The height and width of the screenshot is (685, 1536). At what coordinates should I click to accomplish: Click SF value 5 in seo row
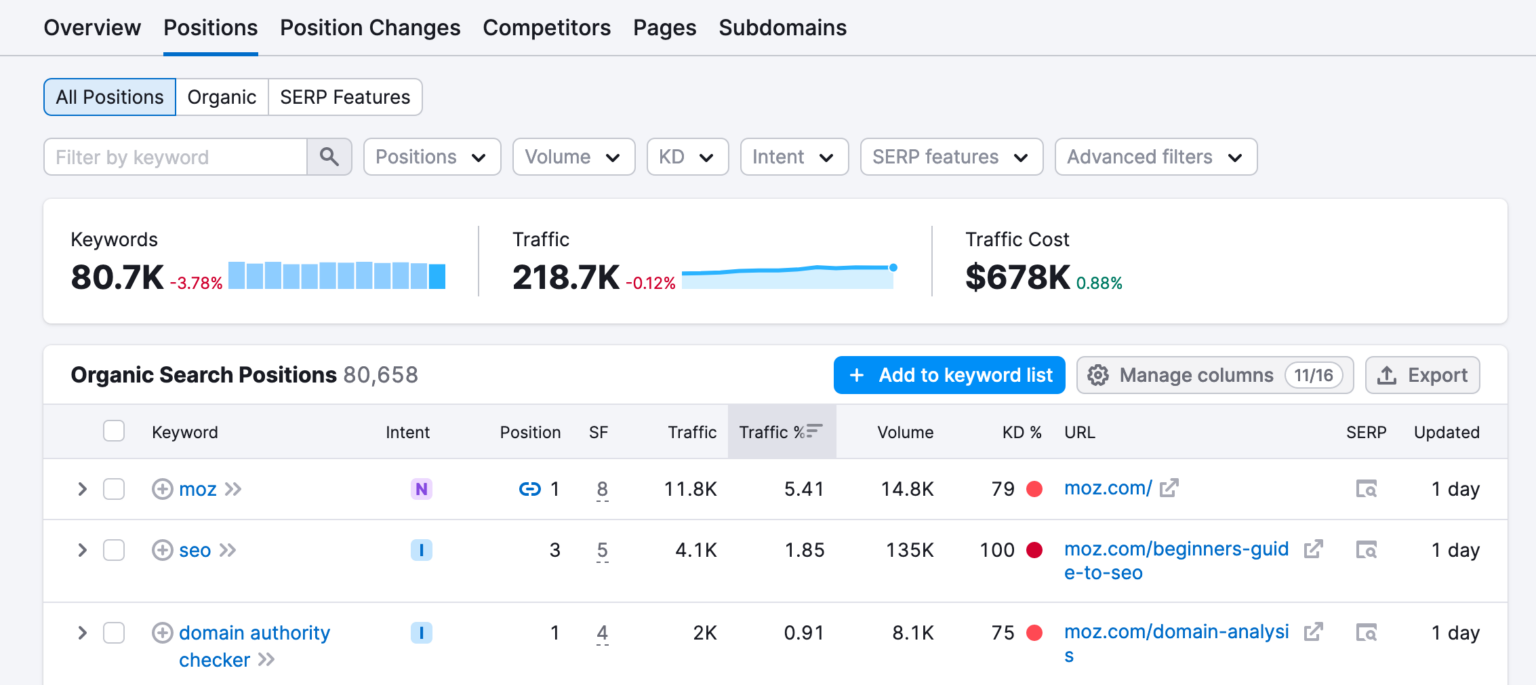(x=602, y=550)
